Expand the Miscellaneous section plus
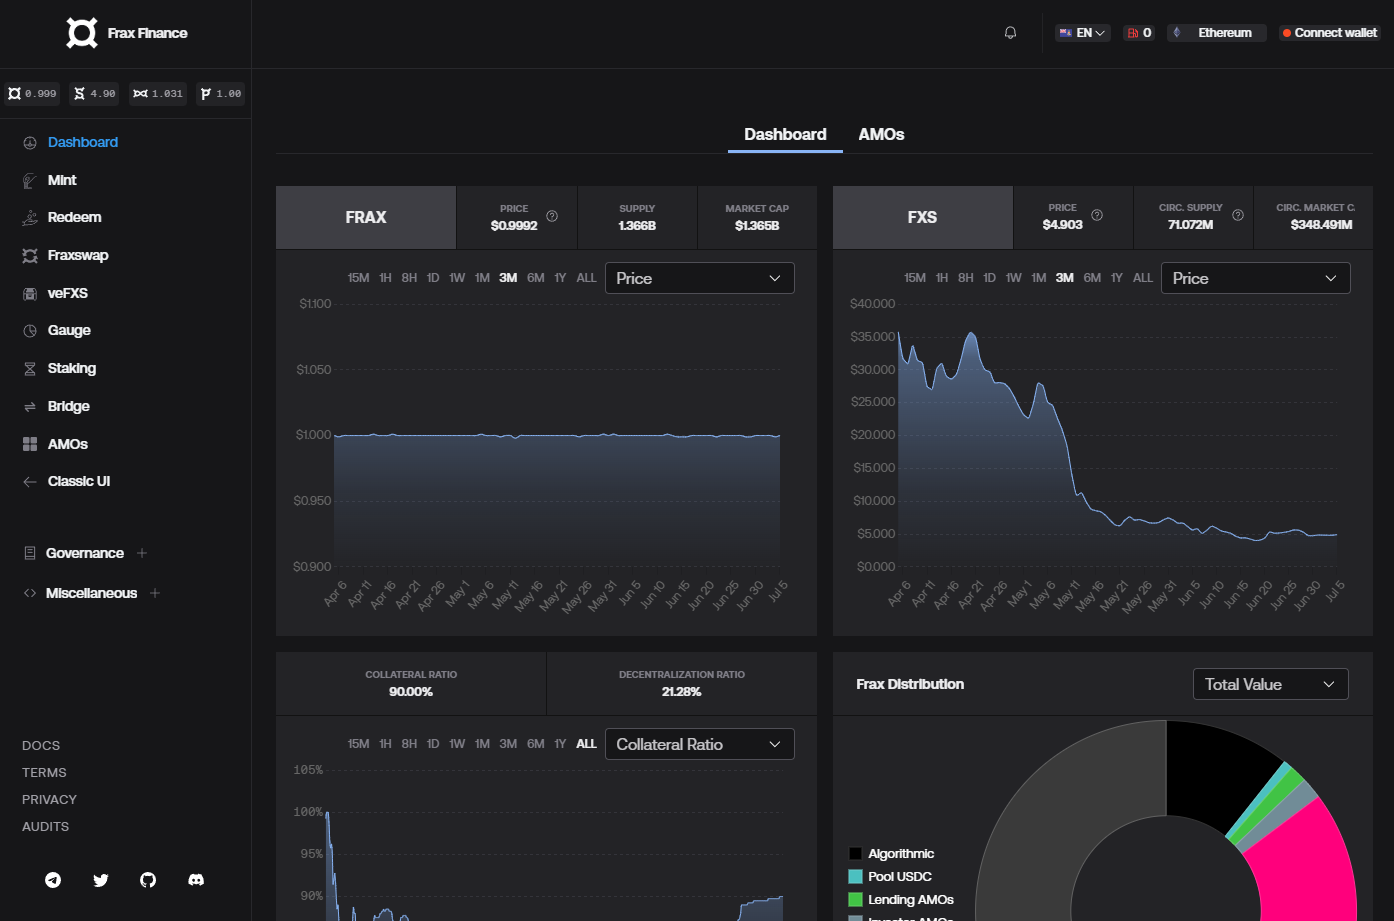 click(x=155, y=593)
